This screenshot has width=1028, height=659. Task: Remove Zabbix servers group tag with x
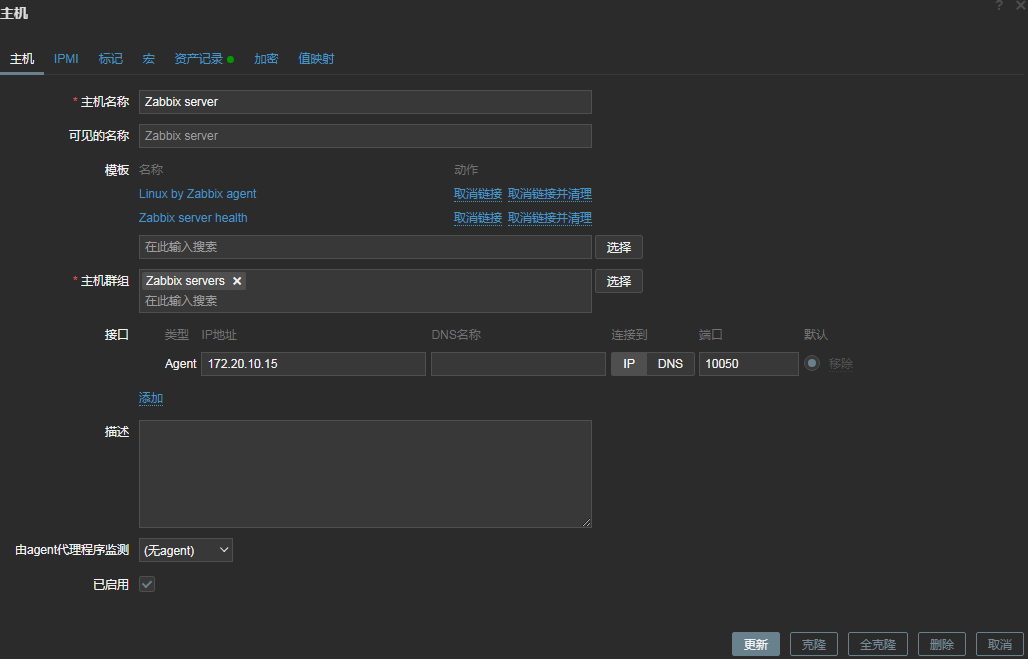tap(237, 281)
